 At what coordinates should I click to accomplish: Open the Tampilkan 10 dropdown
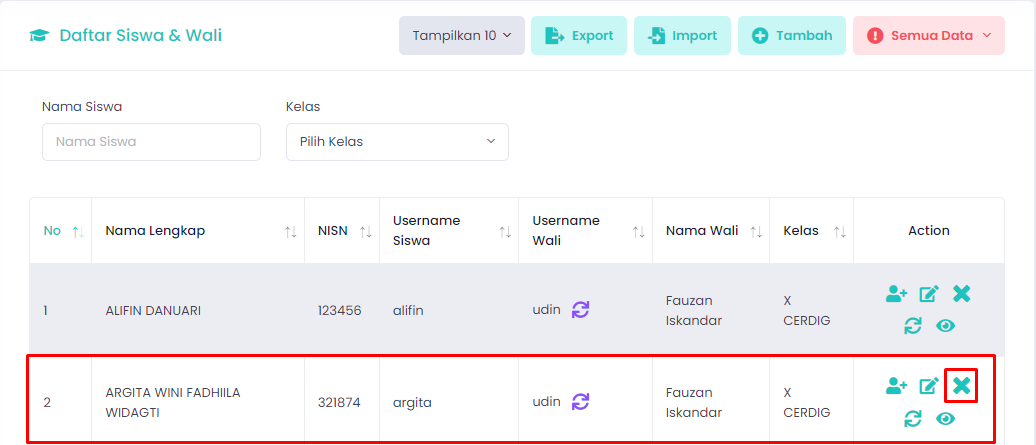[462, 36]
